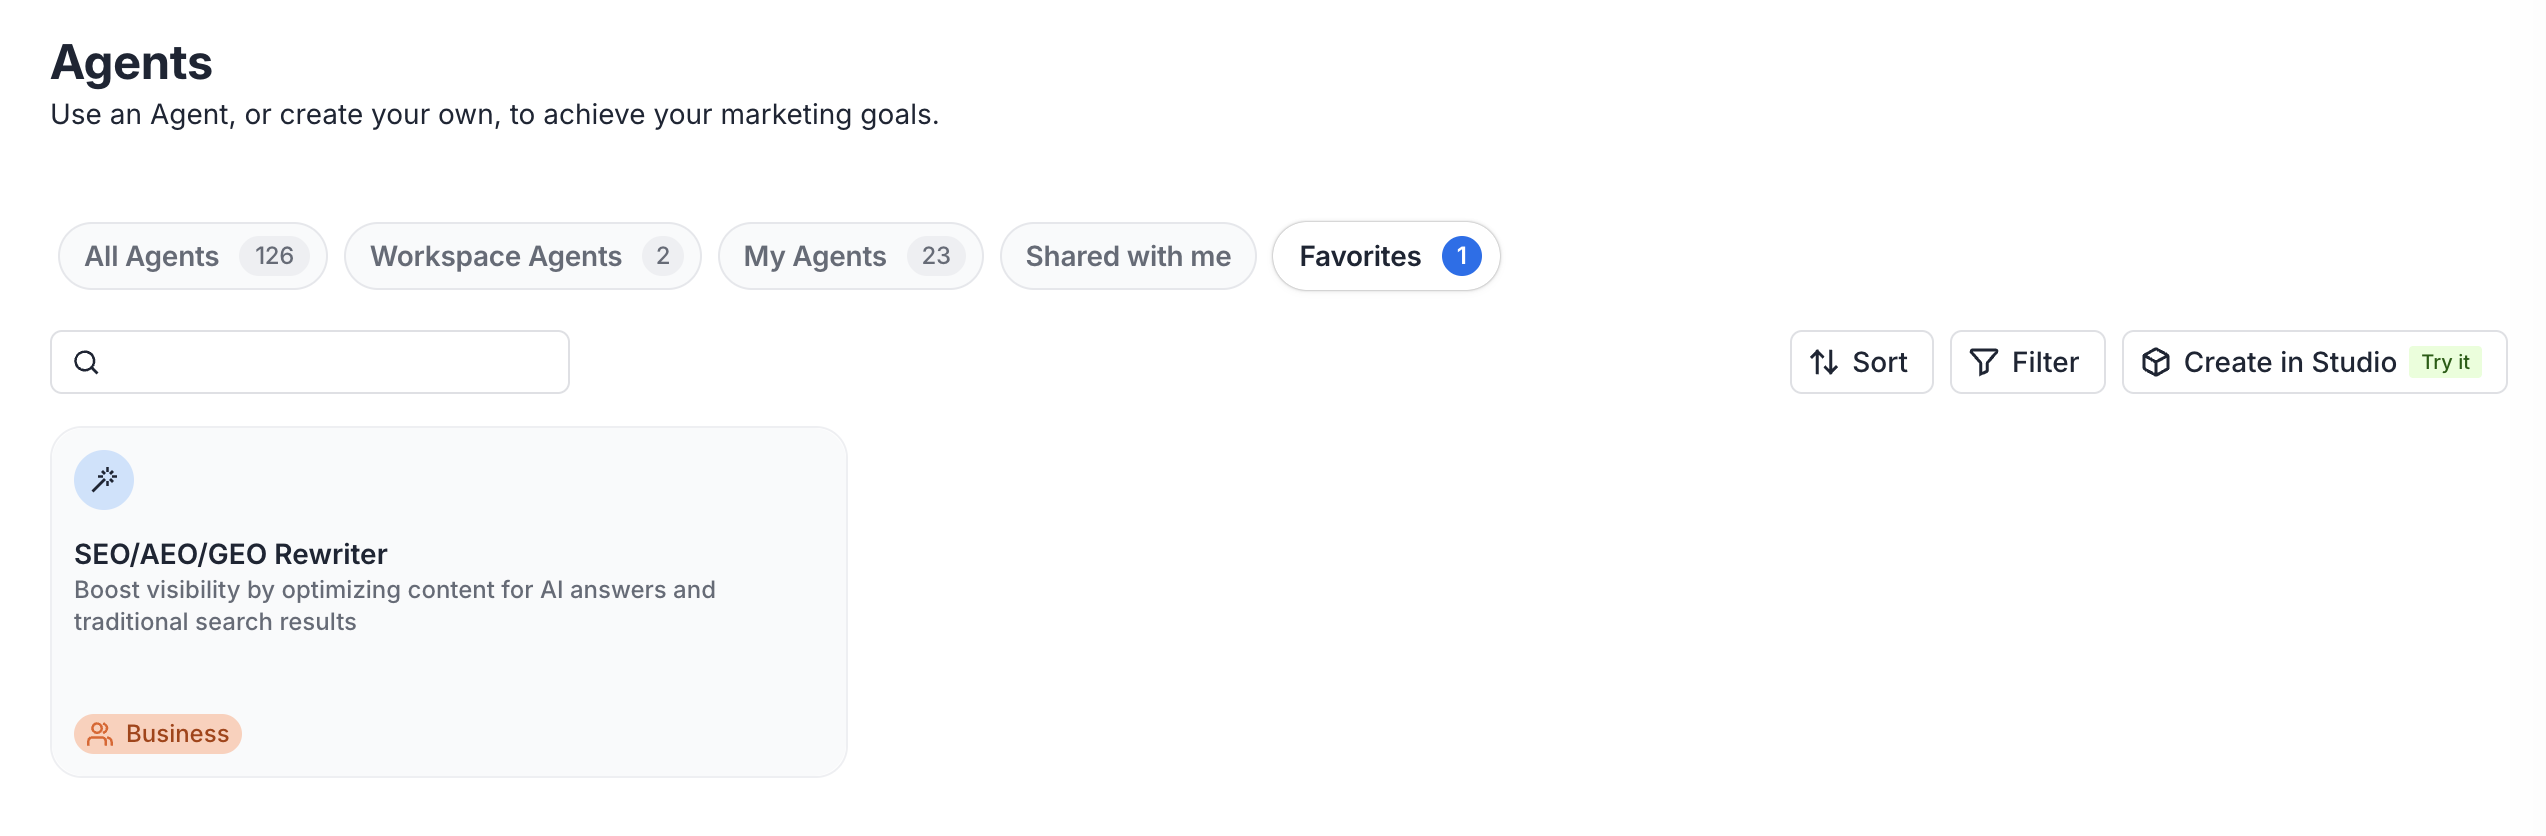Click the 126 count badge on All Agents

coord(274,256)
